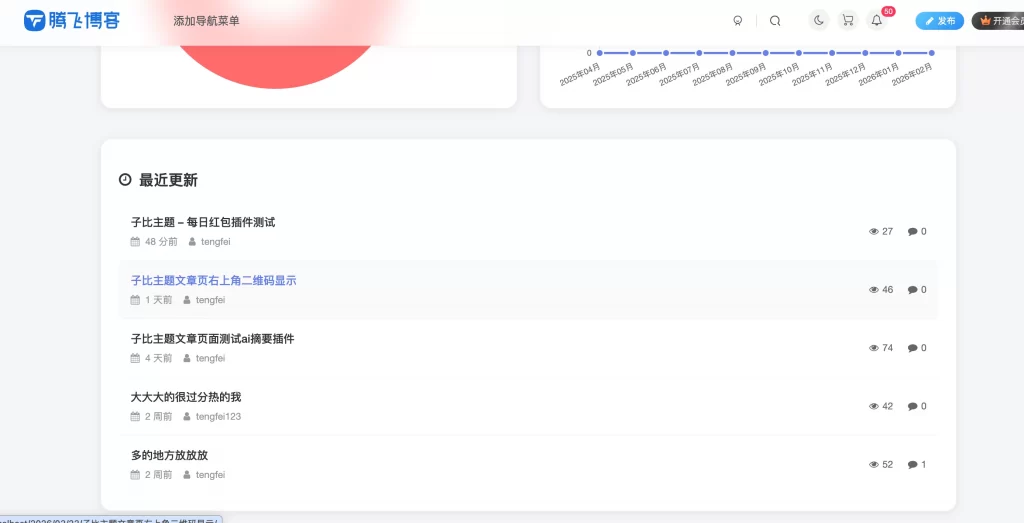Click the 48 分前 date text
1024x523 pixels.
coord(161,242)
